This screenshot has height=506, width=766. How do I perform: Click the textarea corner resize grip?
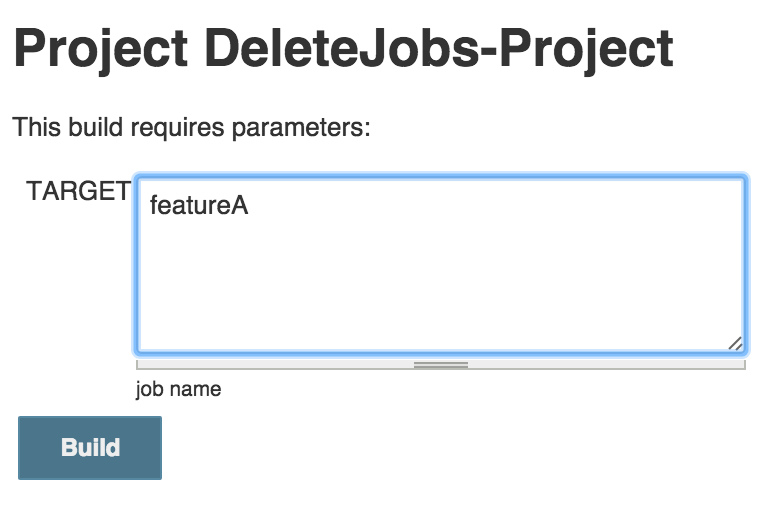coord(735,343)
